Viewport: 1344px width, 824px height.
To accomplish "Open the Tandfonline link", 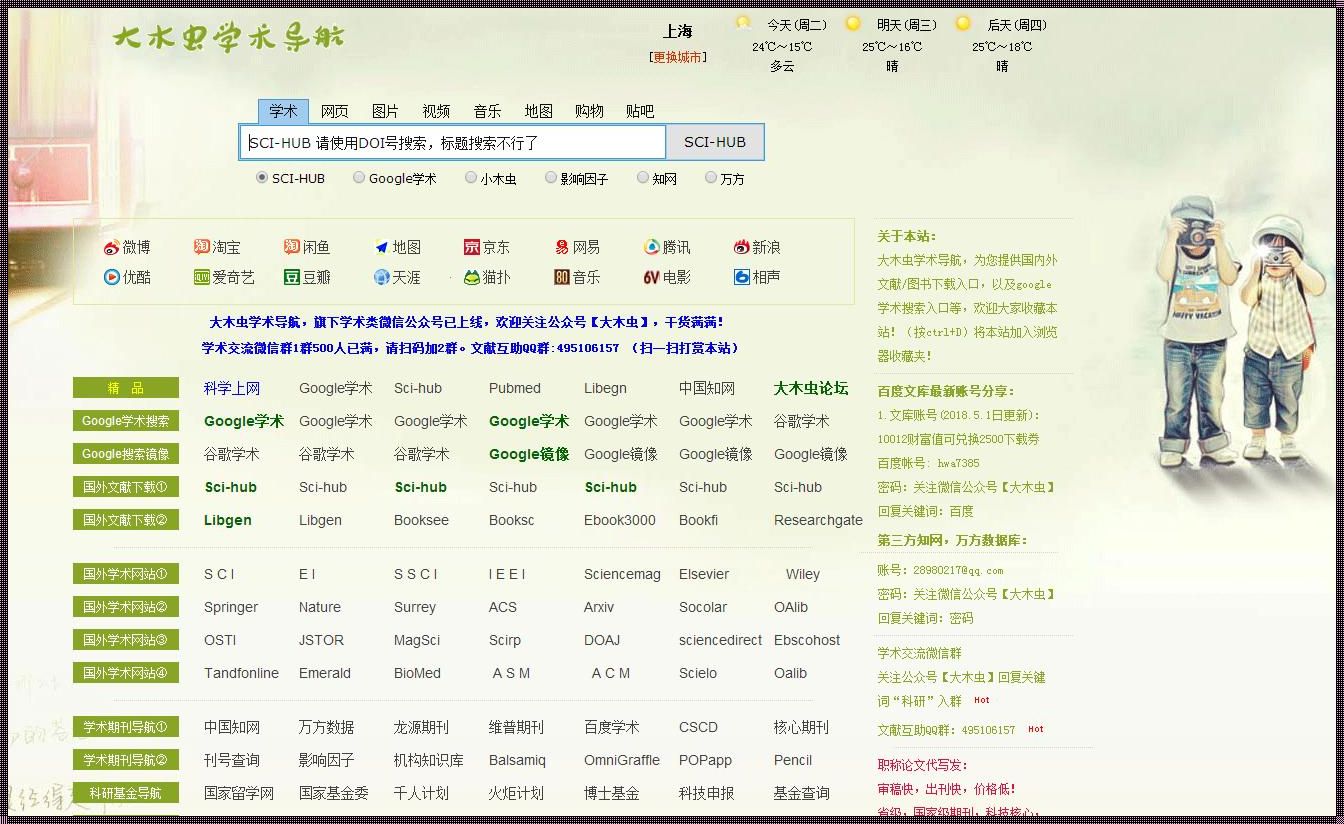I will 241,673.
